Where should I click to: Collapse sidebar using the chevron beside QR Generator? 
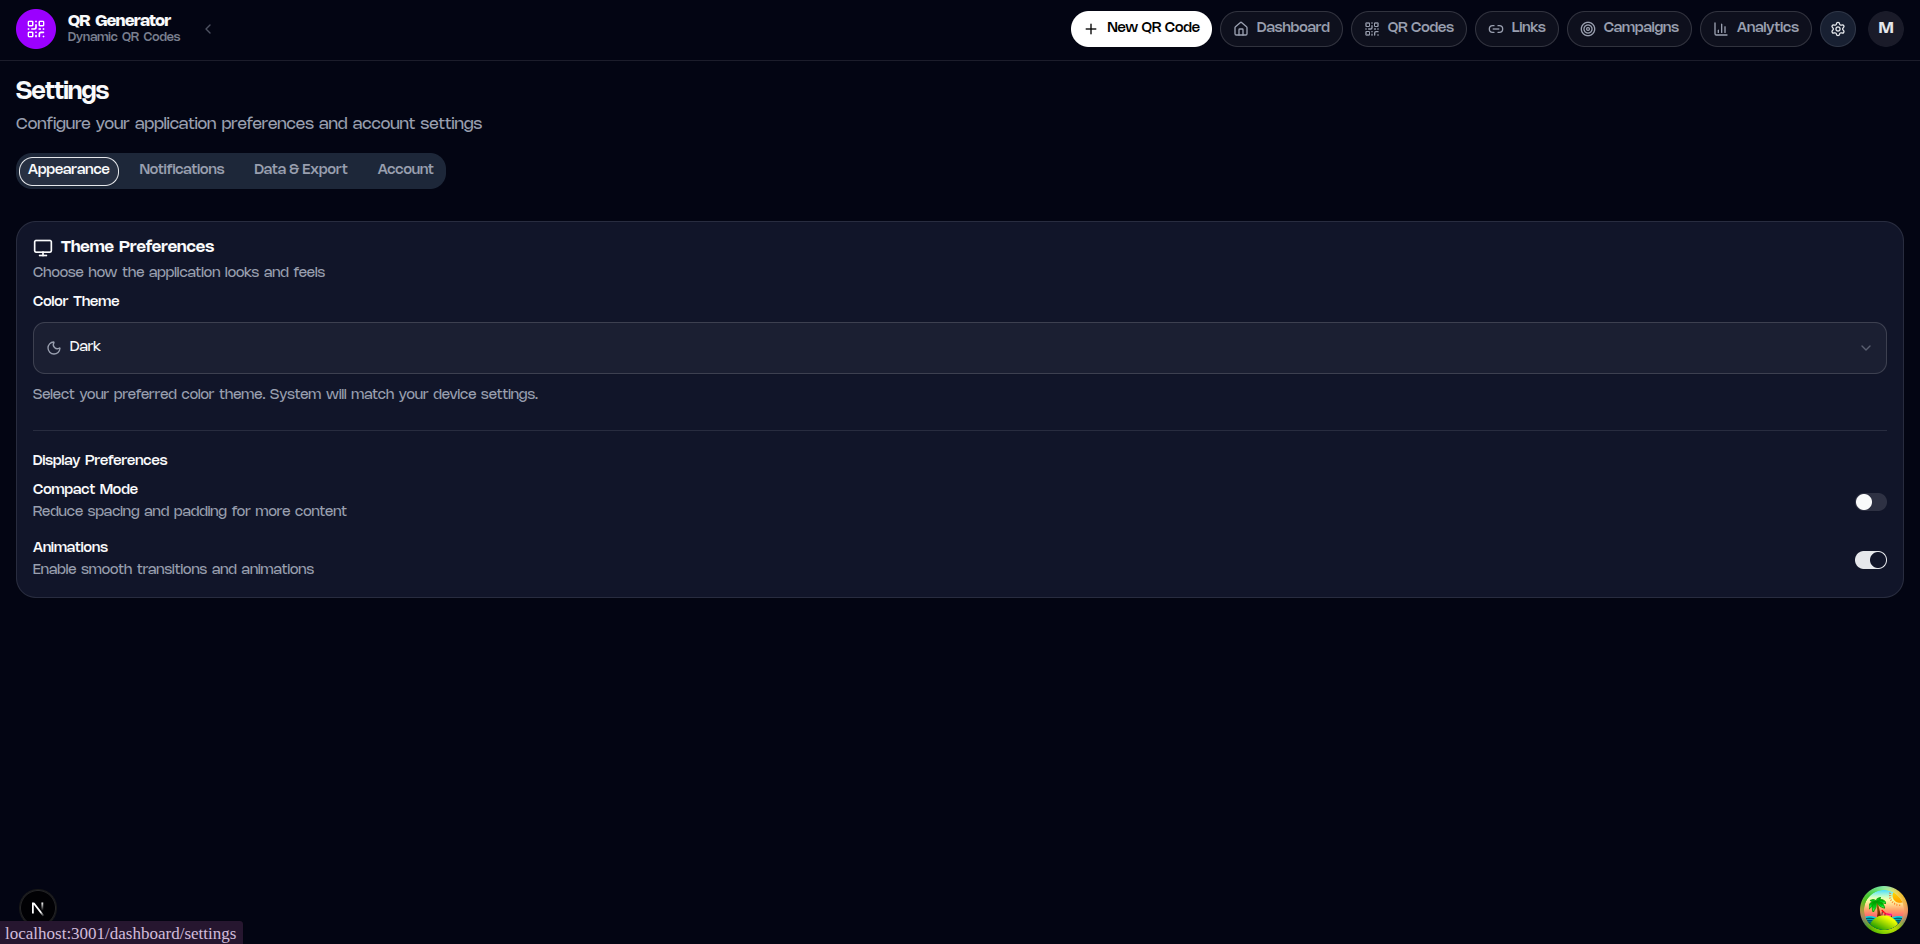(208, 29)
